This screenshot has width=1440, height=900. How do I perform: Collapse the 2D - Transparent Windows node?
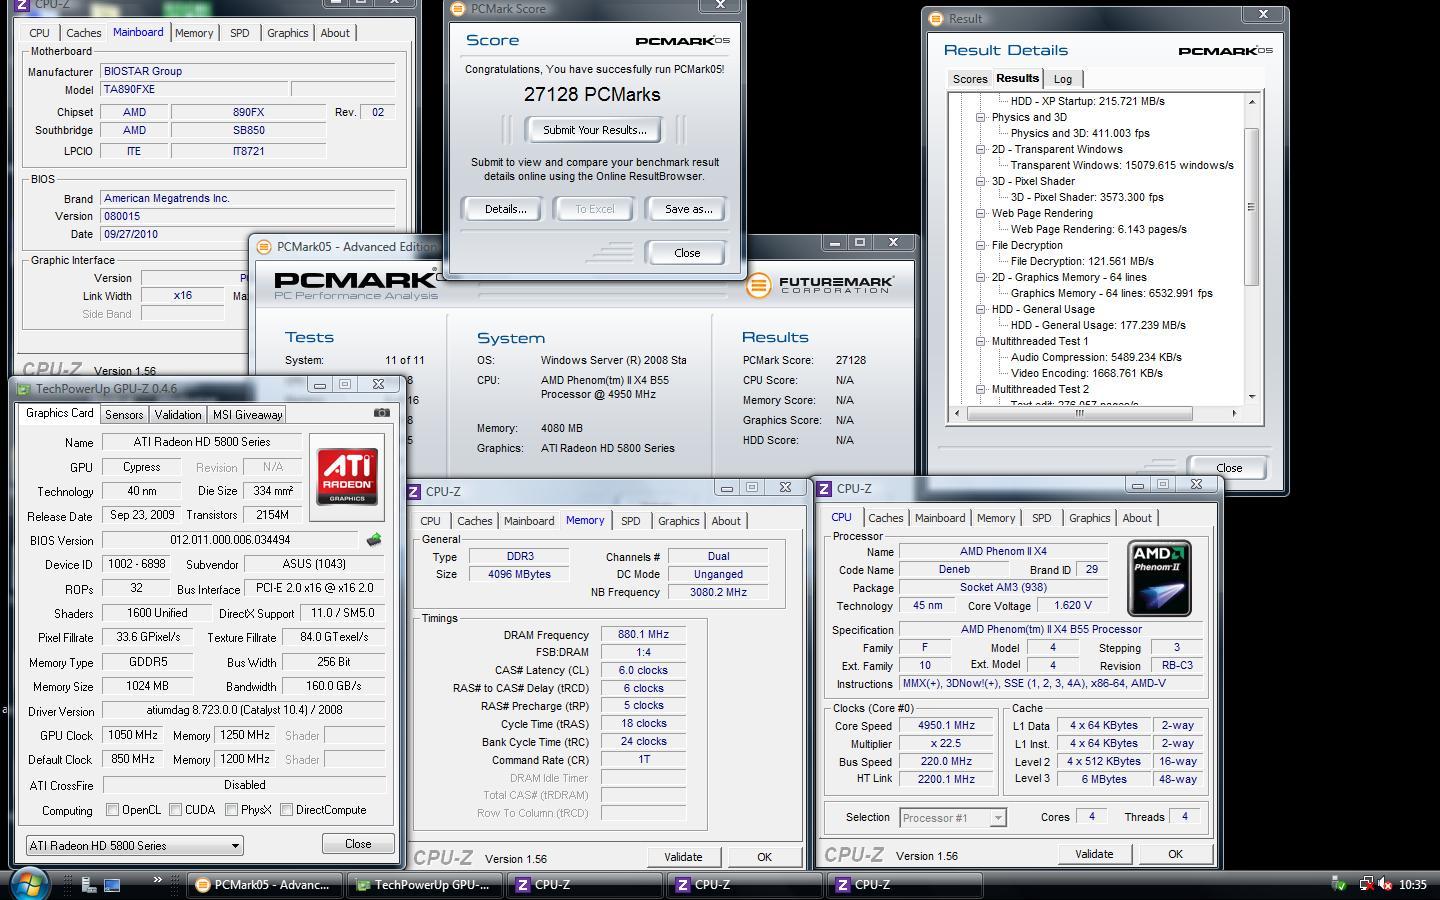pos(981,149)
